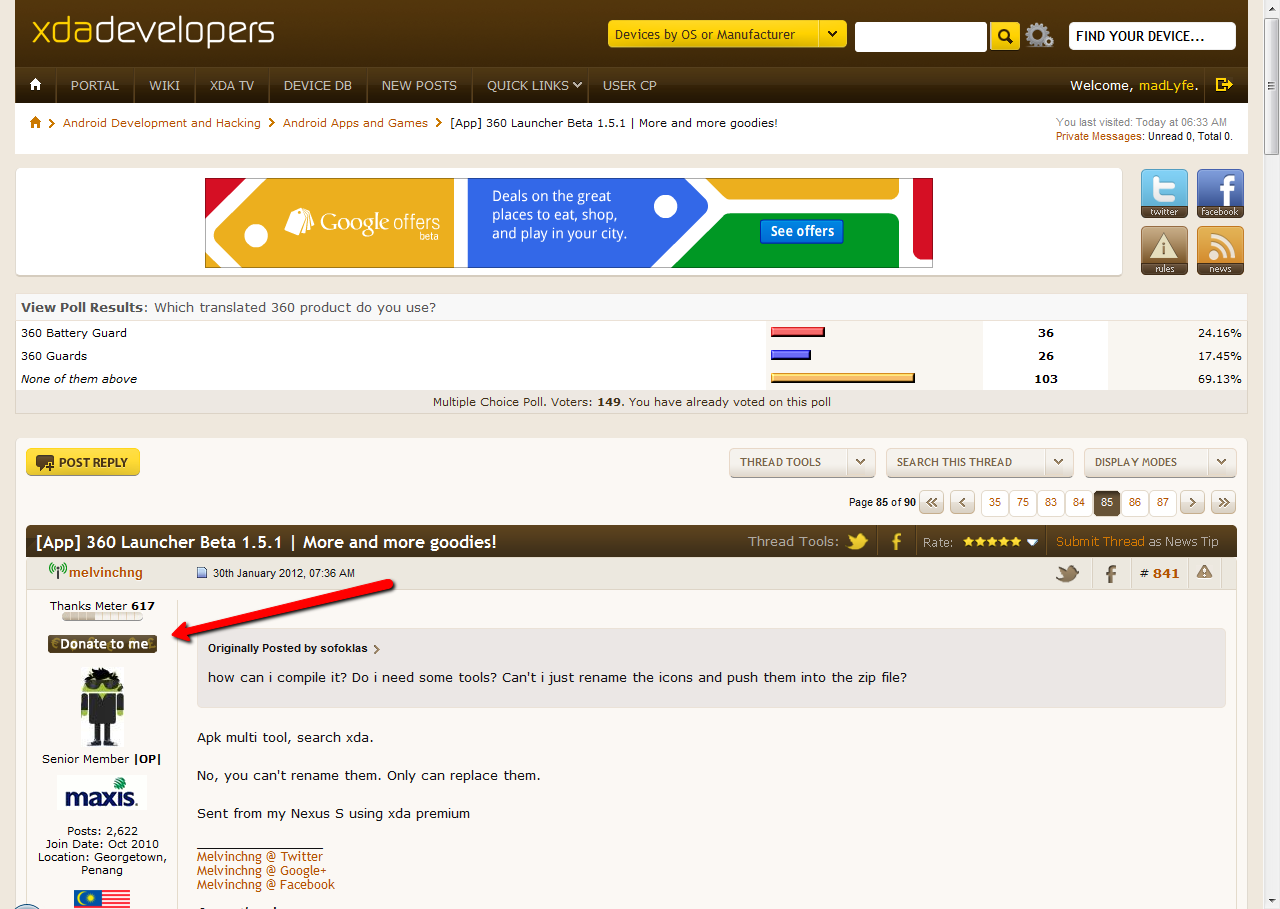Open the Display Modes dropdown
The image size is (1280, 909).
pyautogui.click(x=1160, y=463)
